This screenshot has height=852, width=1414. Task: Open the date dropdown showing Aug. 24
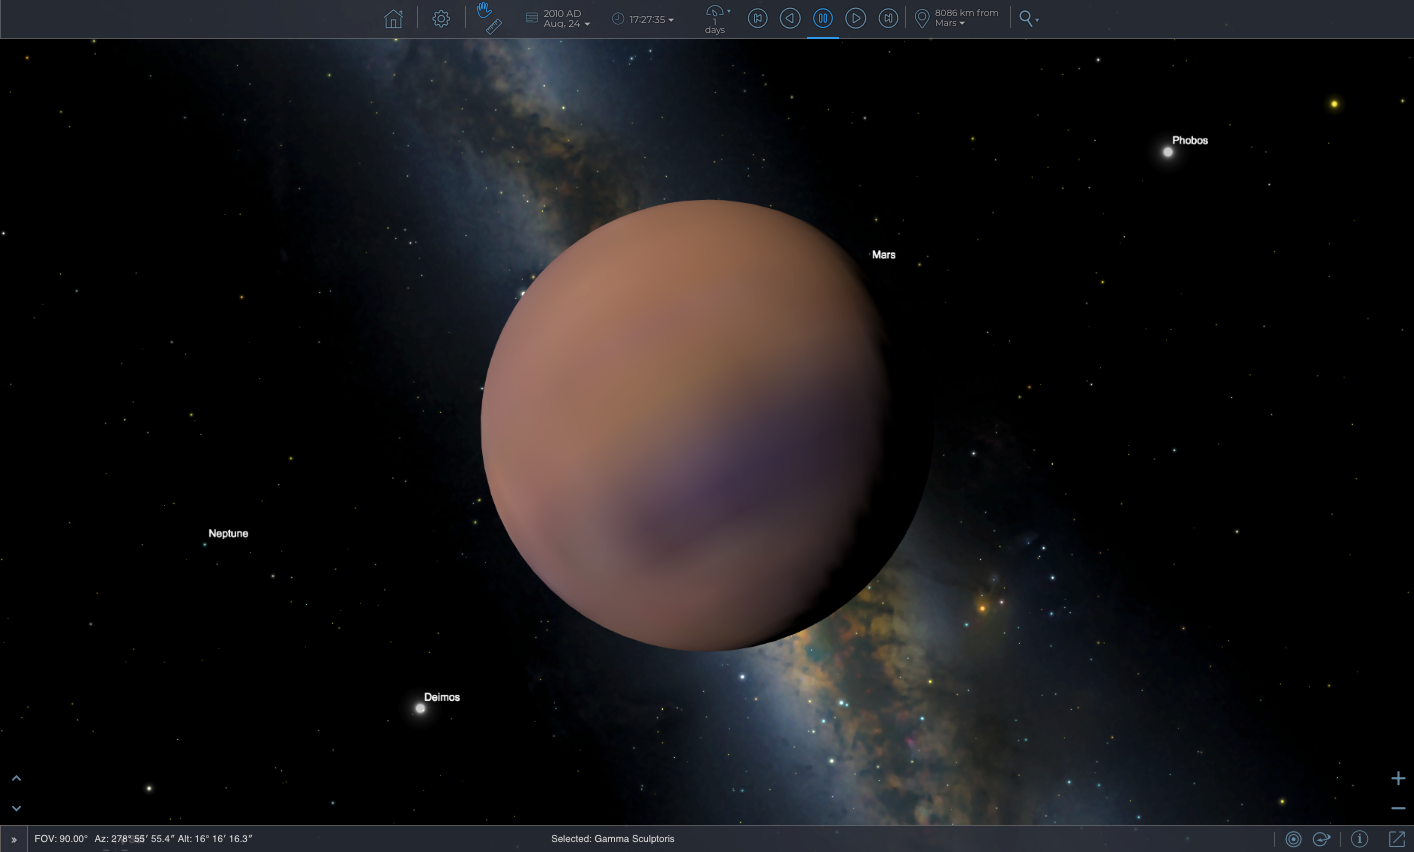point(566,19)
